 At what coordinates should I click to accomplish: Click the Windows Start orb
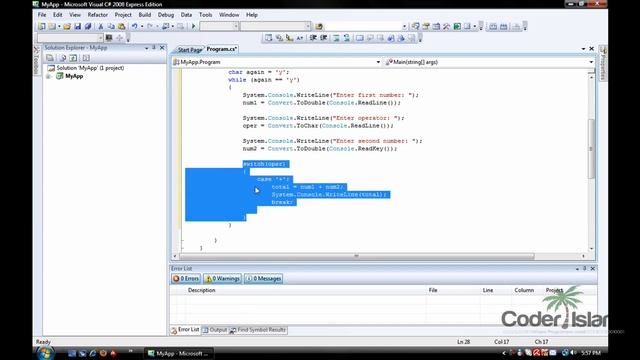coord(46,353)
